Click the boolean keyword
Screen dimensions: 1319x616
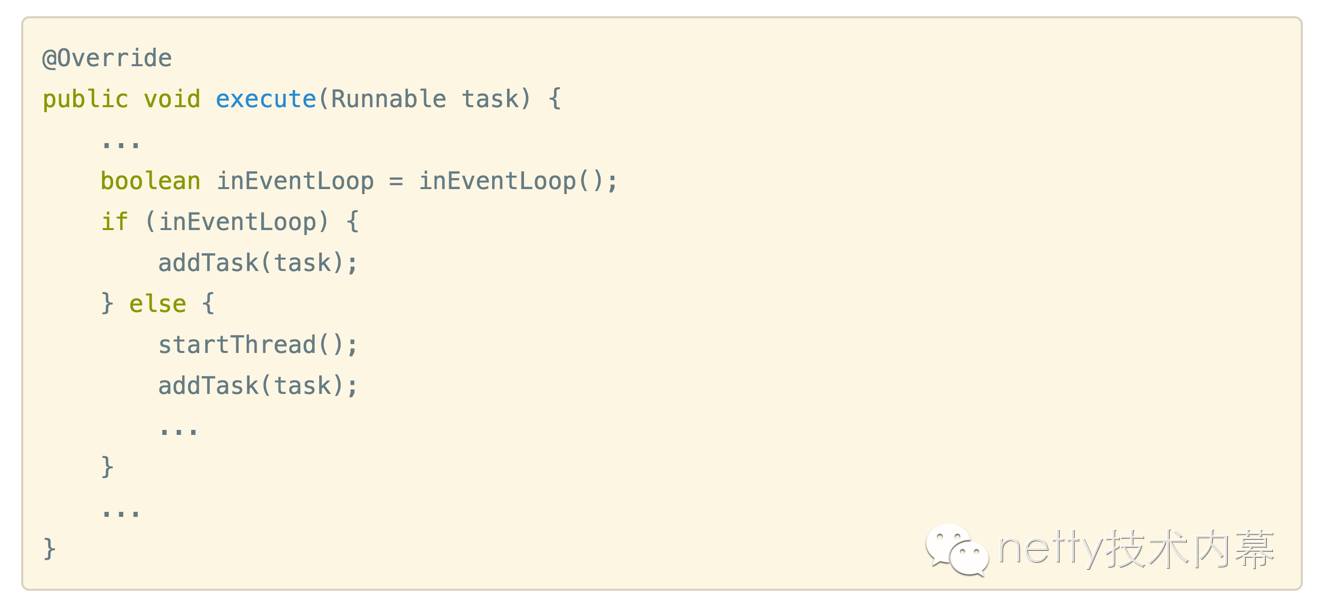[x=150, y=181]
